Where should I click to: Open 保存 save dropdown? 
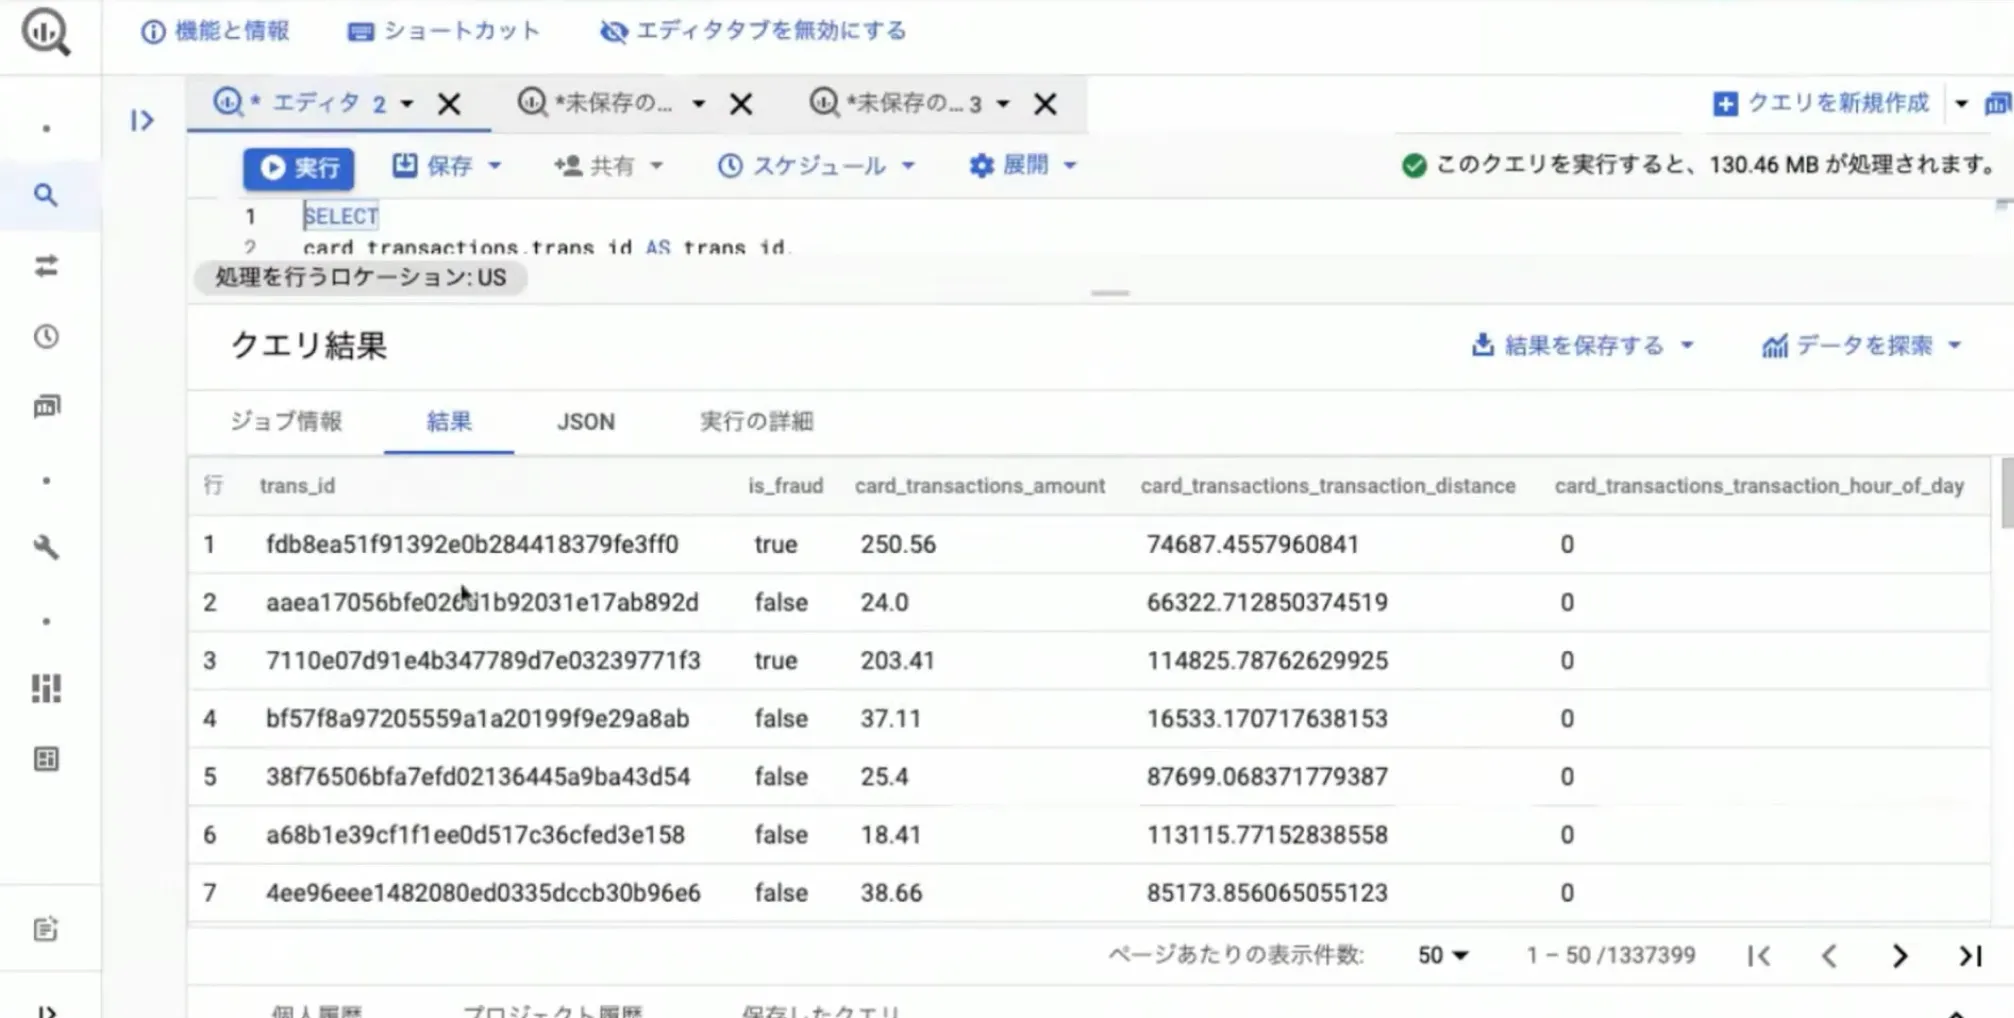[x=446, y=165]
